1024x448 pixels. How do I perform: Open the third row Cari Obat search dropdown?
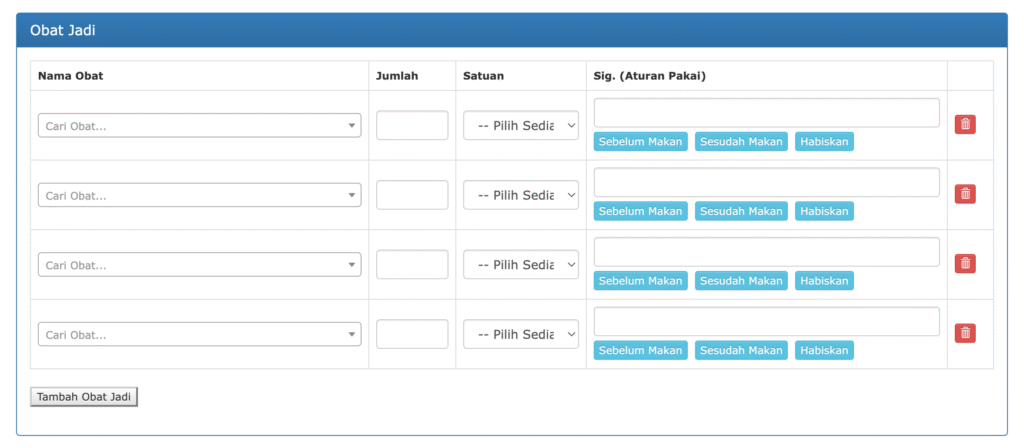199,265
